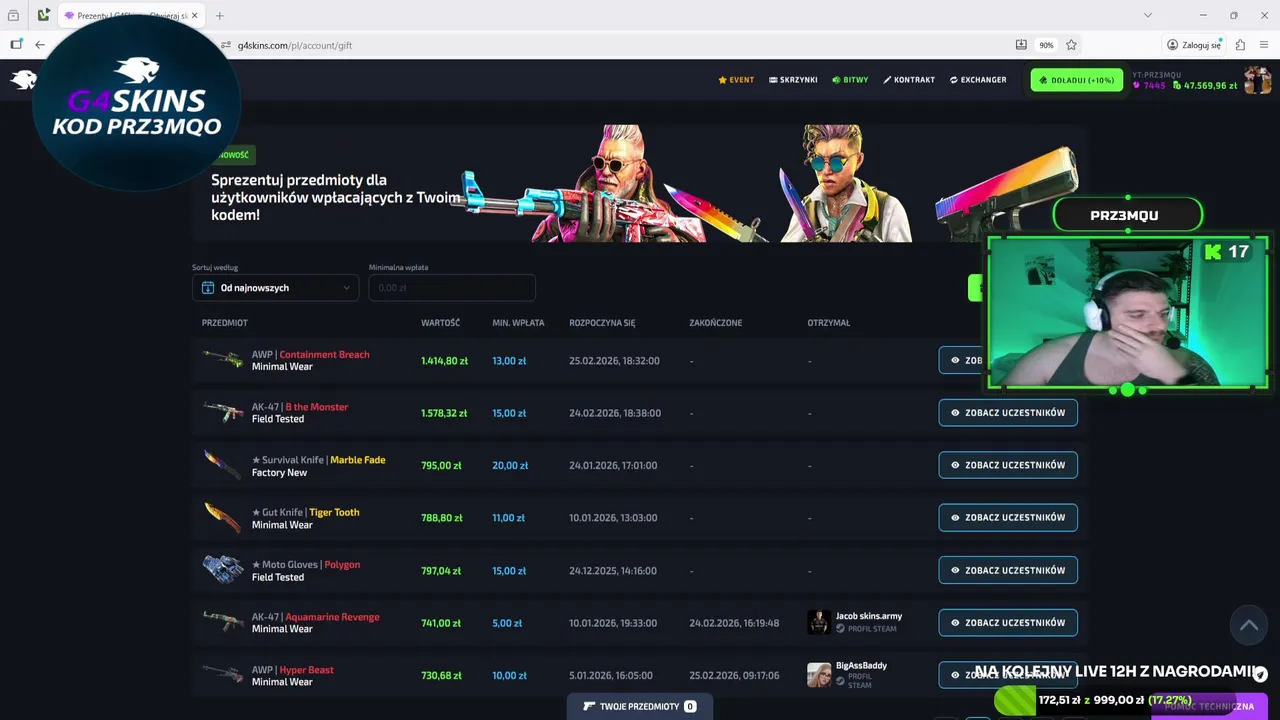
Task: Click the gift promo banner image
Action: coord(640,183)
